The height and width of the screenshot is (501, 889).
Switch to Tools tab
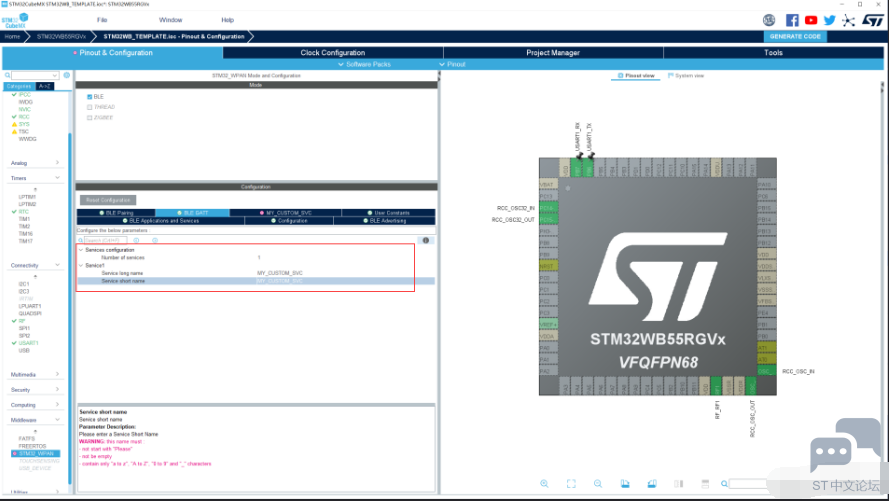[773, 53]
